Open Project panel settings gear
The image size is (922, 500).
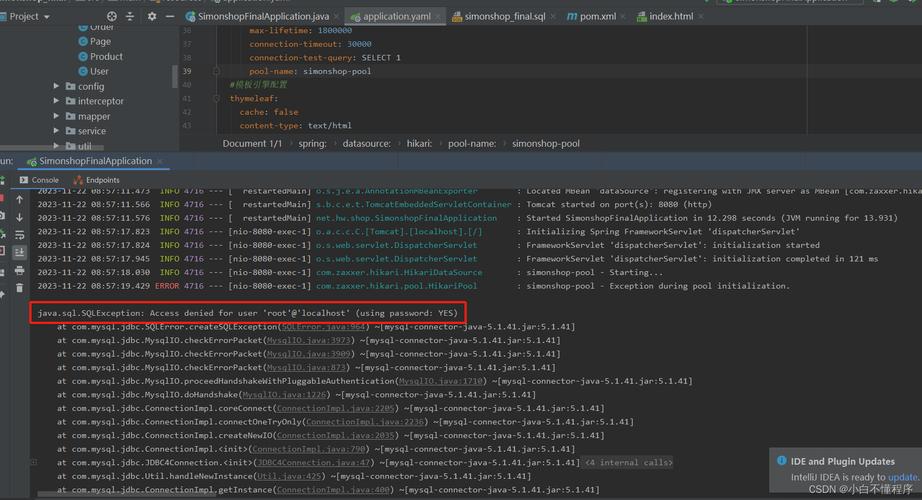click(151, 16)
